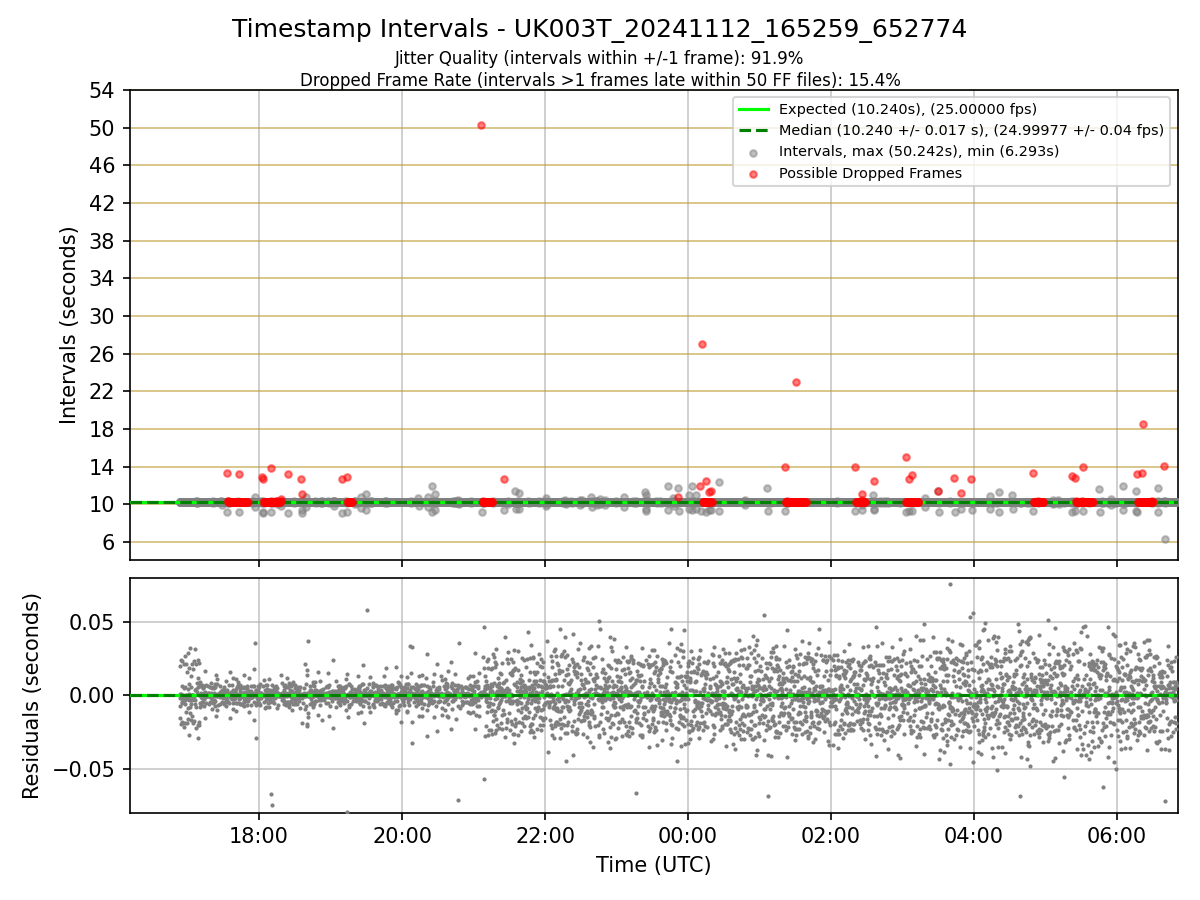Screen dimensions: 1200x900
Task: Click the "Residuals (seconds)" y-axis label
Action: click(x=32, y=696)
